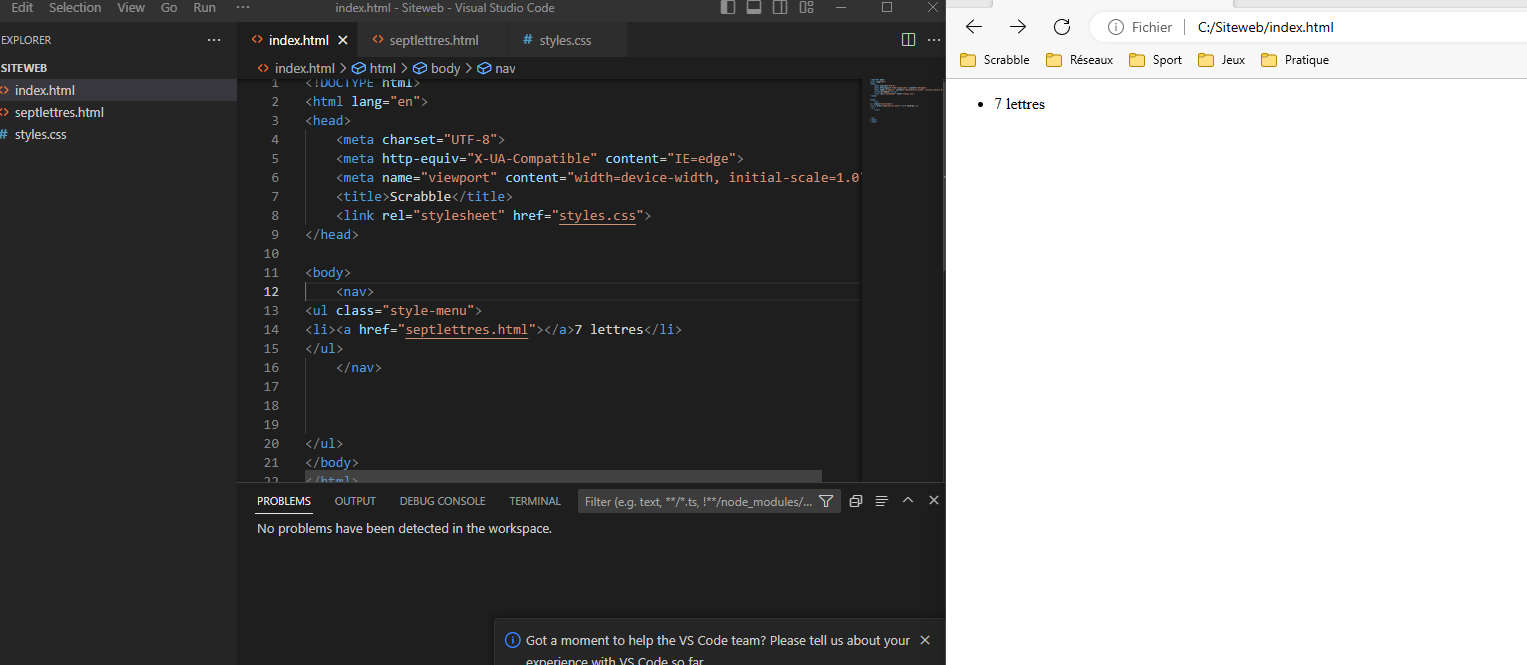Click the ul class="style-menu" code line

point(394,310)
